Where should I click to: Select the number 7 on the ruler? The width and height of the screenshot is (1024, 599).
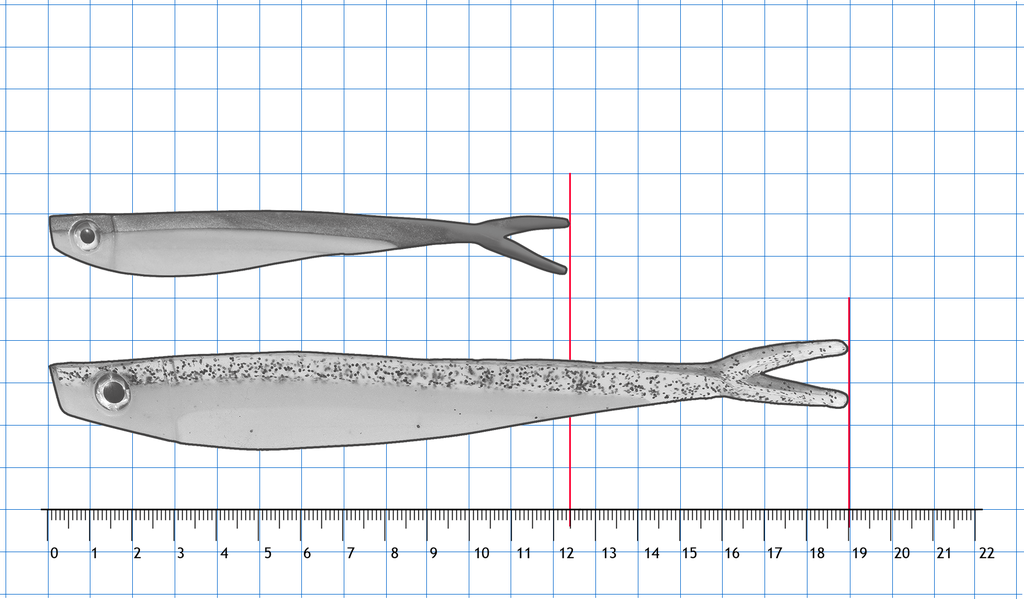coord(350,553)
